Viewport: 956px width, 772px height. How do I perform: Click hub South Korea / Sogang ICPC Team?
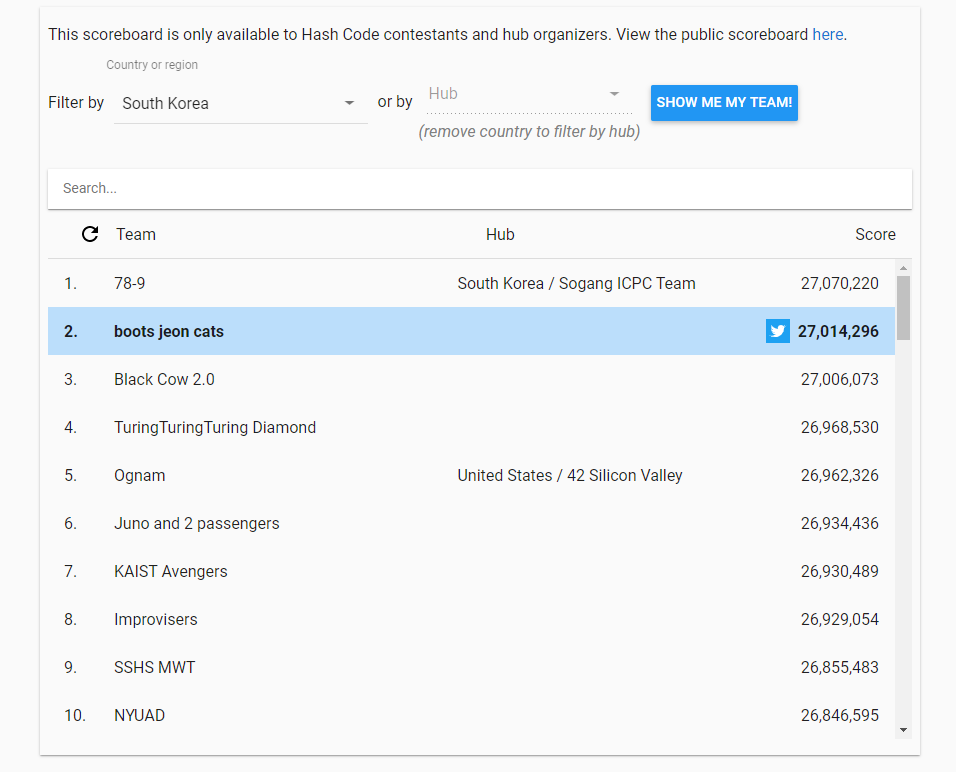click(x=576, y=284)
